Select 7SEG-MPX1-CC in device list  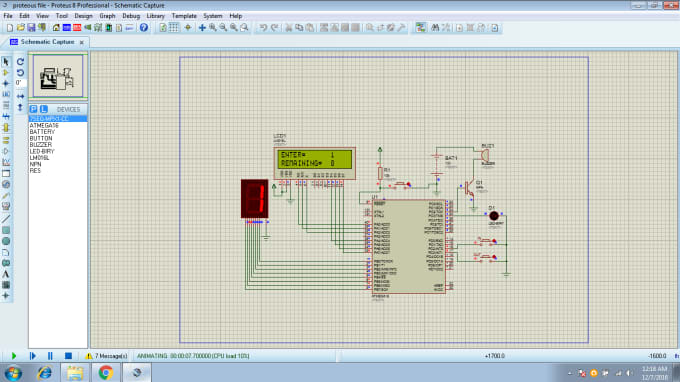click(x=58, y=119)
